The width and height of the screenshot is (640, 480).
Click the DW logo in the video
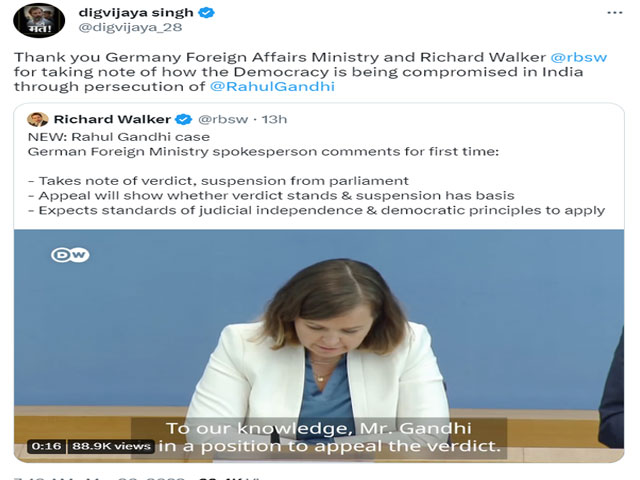tap(70, 255)
